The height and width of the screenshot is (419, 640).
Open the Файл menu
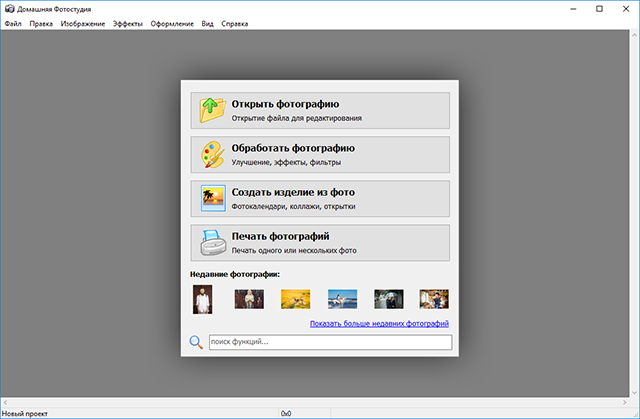(13, 24)
